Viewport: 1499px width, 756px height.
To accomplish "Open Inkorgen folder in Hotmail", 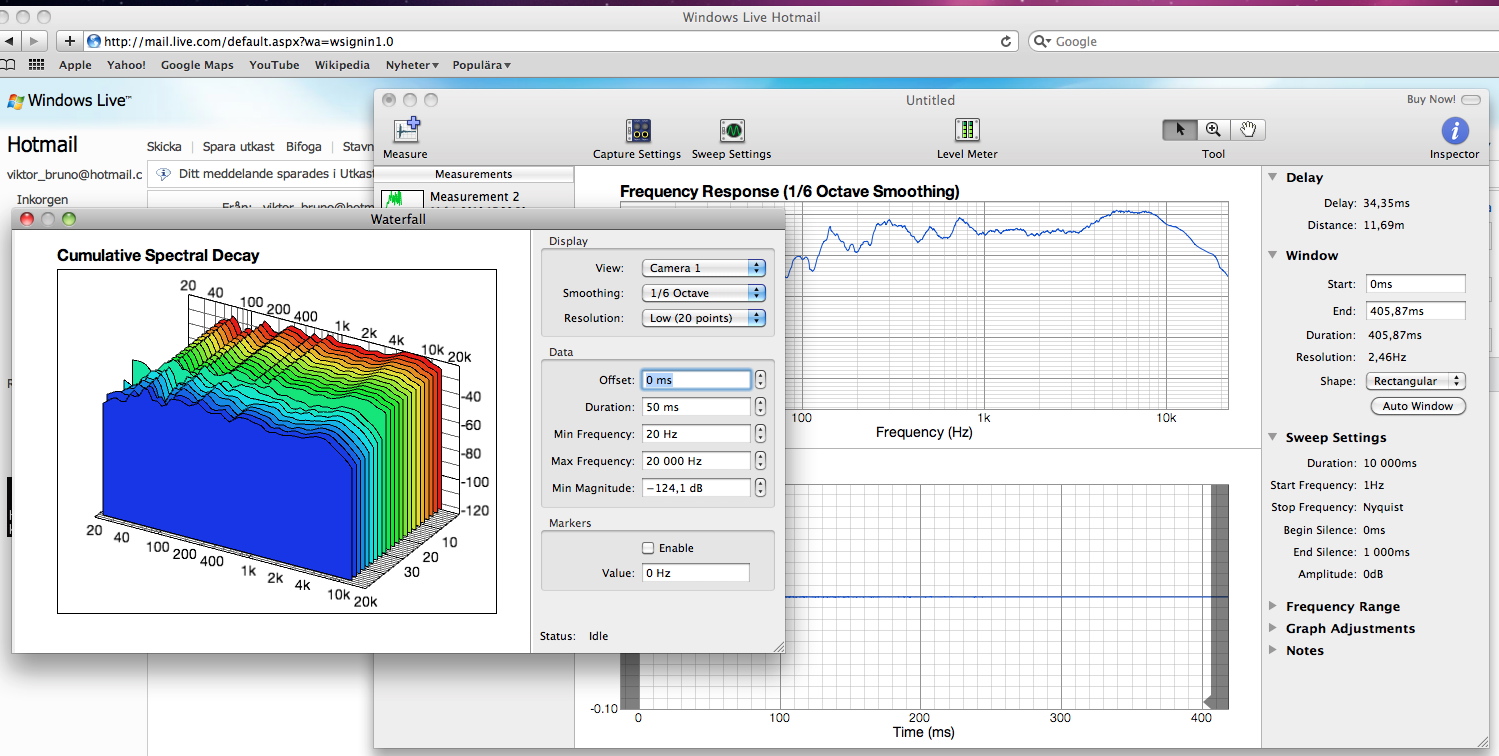I will point(43,200).
